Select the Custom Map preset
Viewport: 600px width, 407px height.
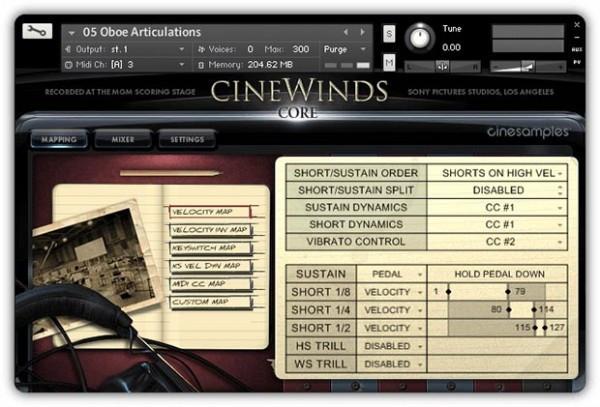210,302
